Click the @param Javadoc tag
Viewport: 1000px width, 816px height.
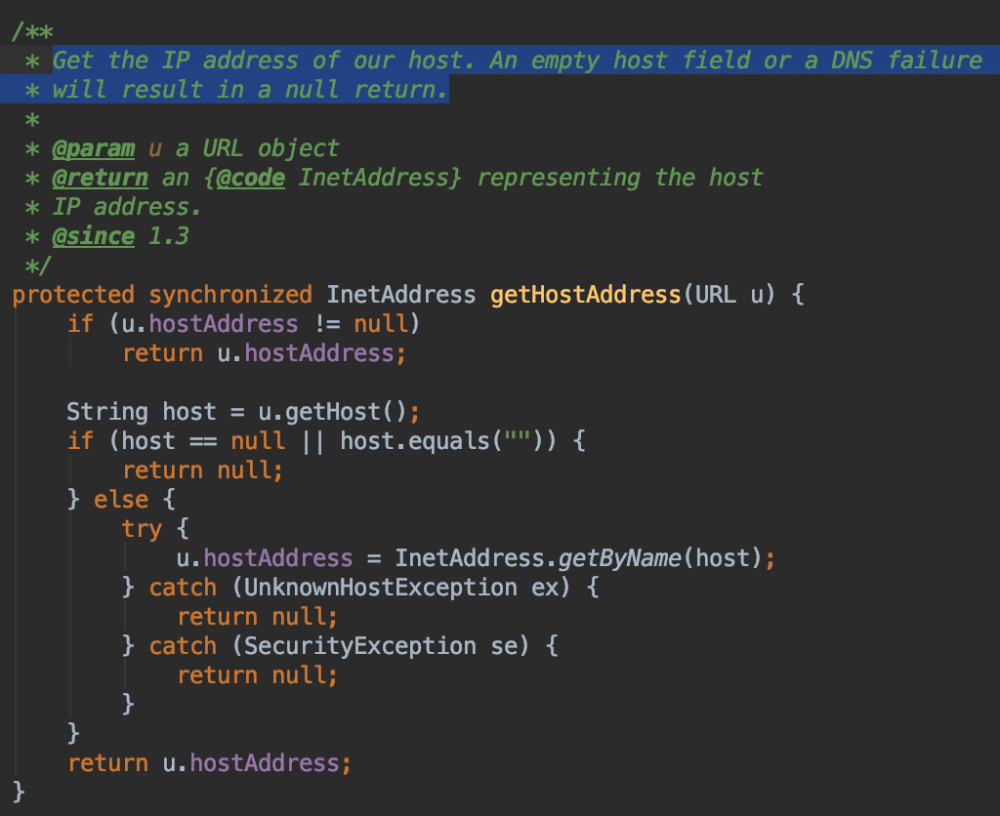[x=93, y=149]
